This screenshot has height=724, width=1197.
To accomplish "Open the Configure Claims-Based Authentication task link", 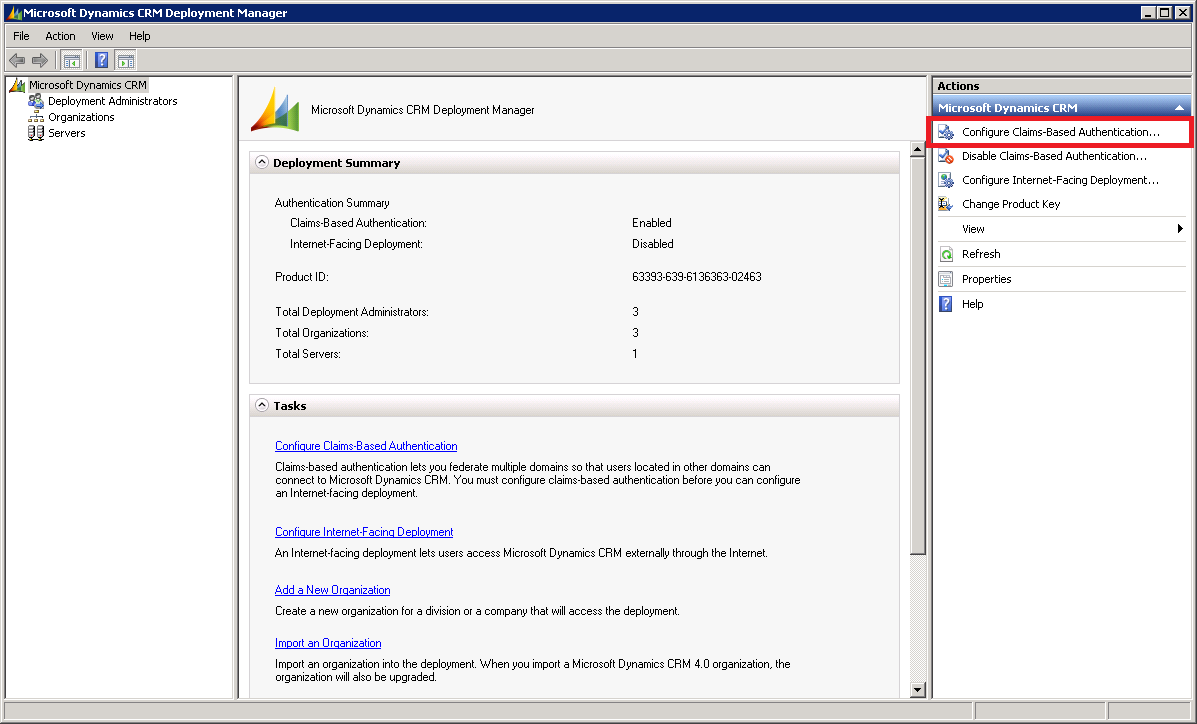I will coord(366,446).
